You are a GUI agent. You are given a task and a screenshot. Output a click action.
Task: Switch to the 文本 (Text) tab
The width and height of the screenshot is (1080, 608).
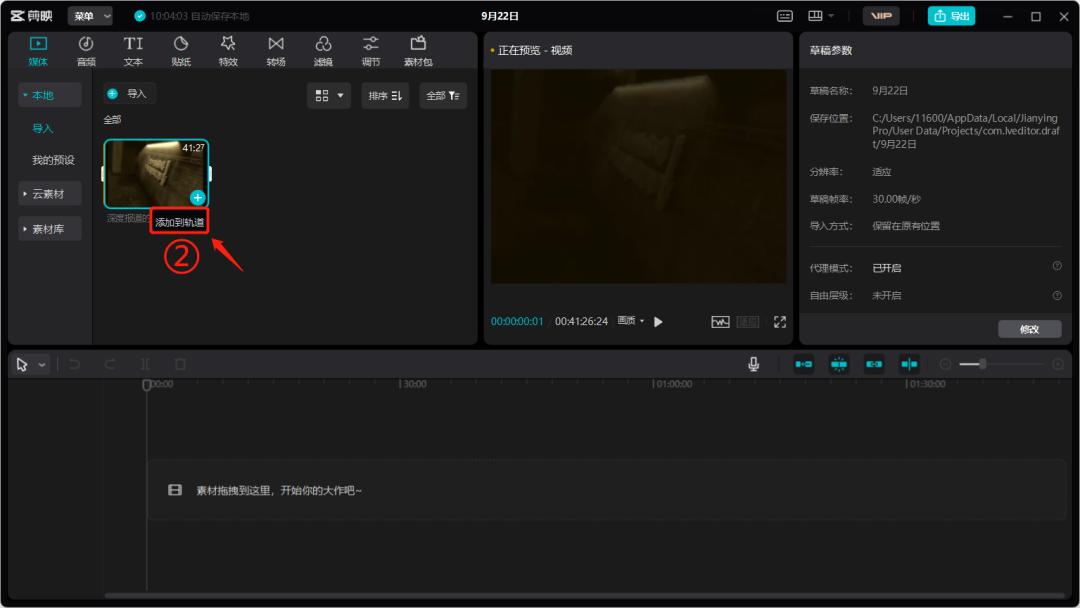tap(133, 51)
